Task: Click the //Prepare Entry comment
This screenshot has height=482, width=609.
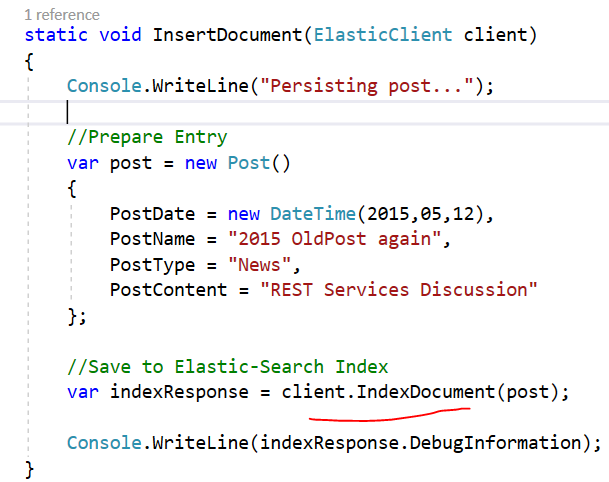Action: click(147, 137)
